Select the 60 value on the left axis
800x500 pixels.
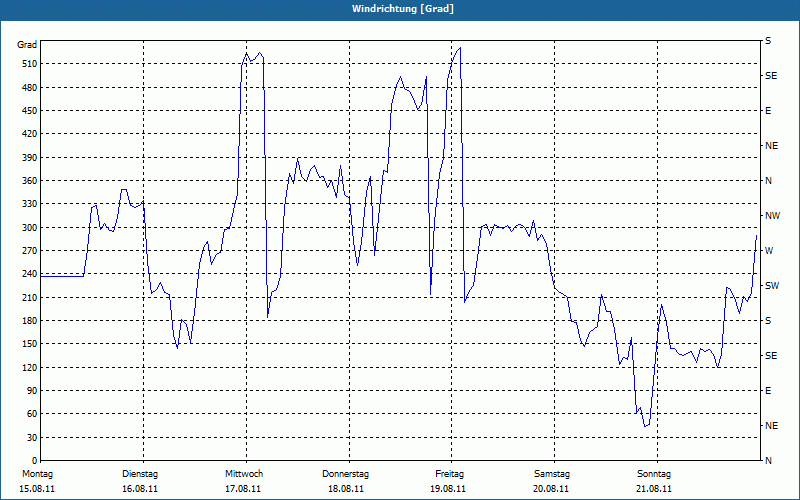tap(32, 414)
